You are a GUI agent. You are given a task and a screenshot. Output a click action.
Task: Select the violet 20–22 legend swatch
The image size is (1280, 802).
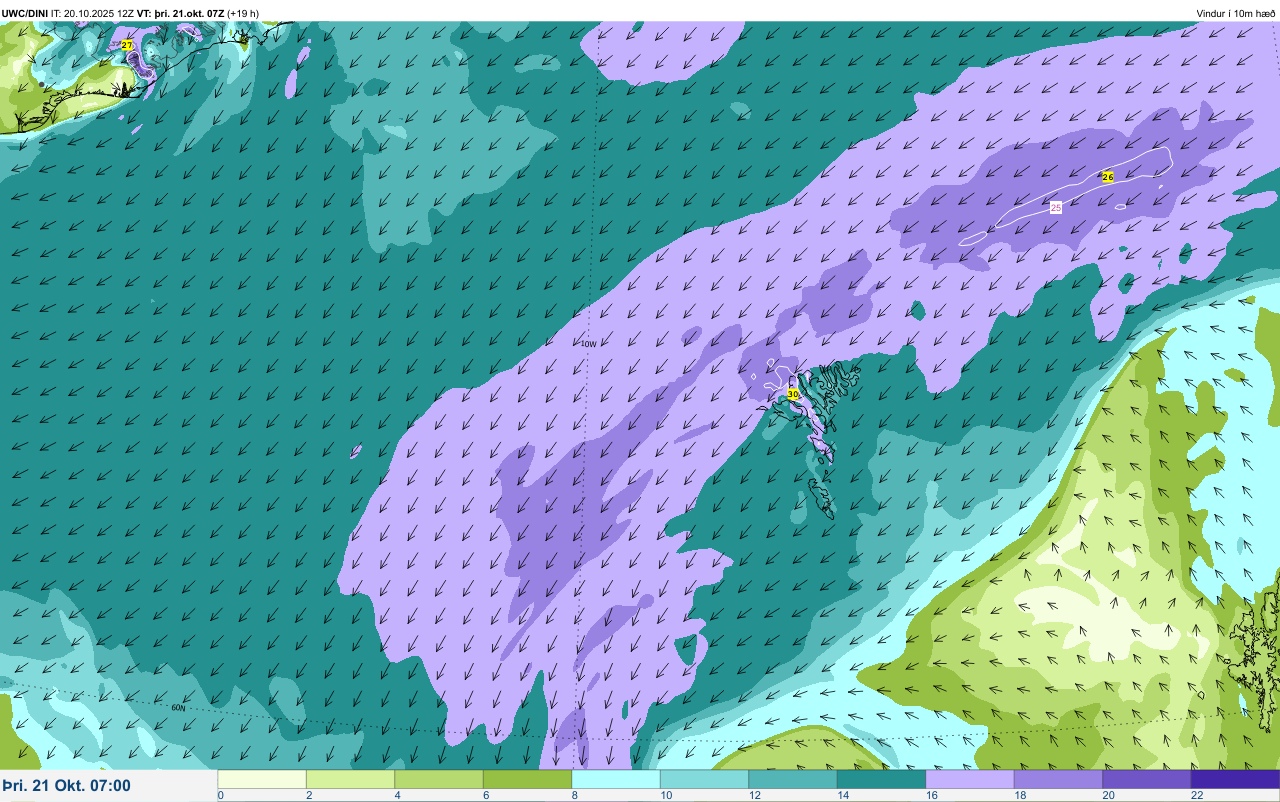[x=1147, y=779]
